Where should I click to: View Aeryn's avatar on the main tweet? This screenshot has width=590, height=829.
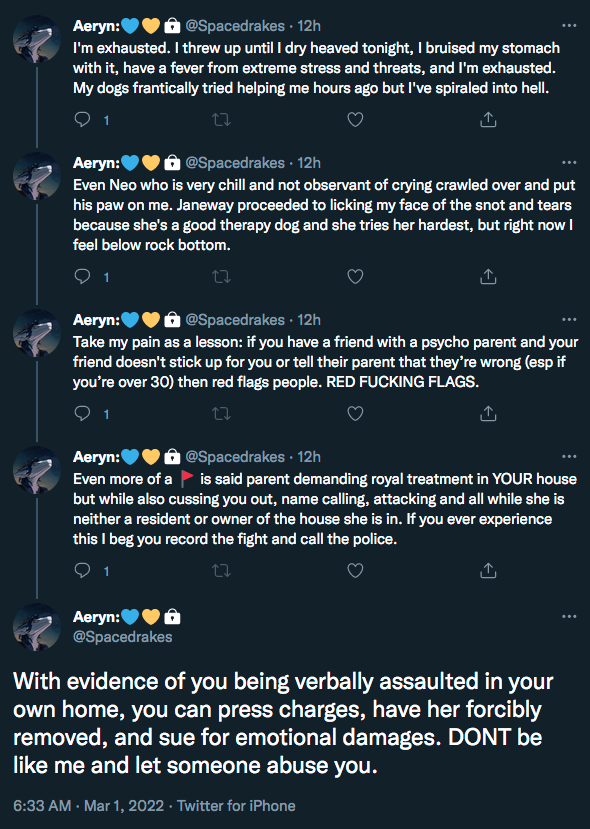(36, 627)
